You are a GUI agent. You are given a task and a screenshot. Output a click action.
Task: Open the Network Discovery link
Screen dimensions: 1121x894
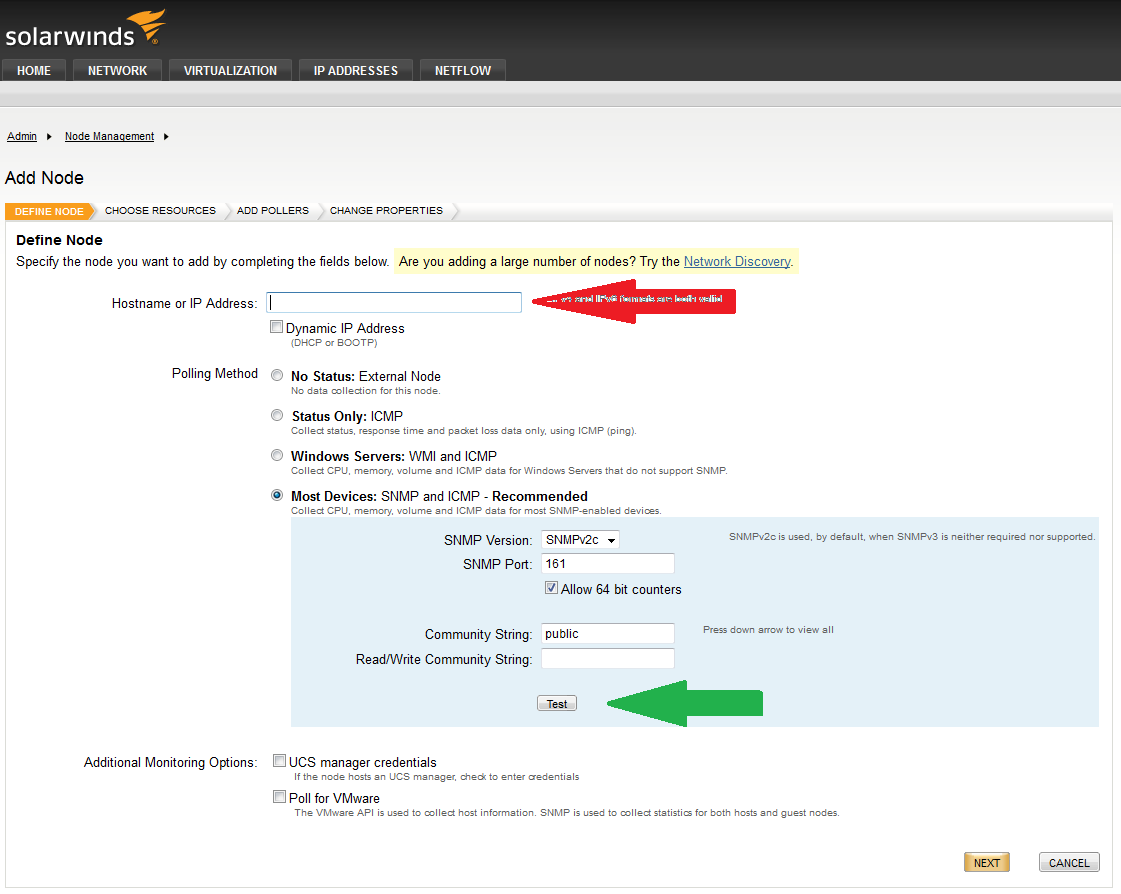tap(737, 261)
